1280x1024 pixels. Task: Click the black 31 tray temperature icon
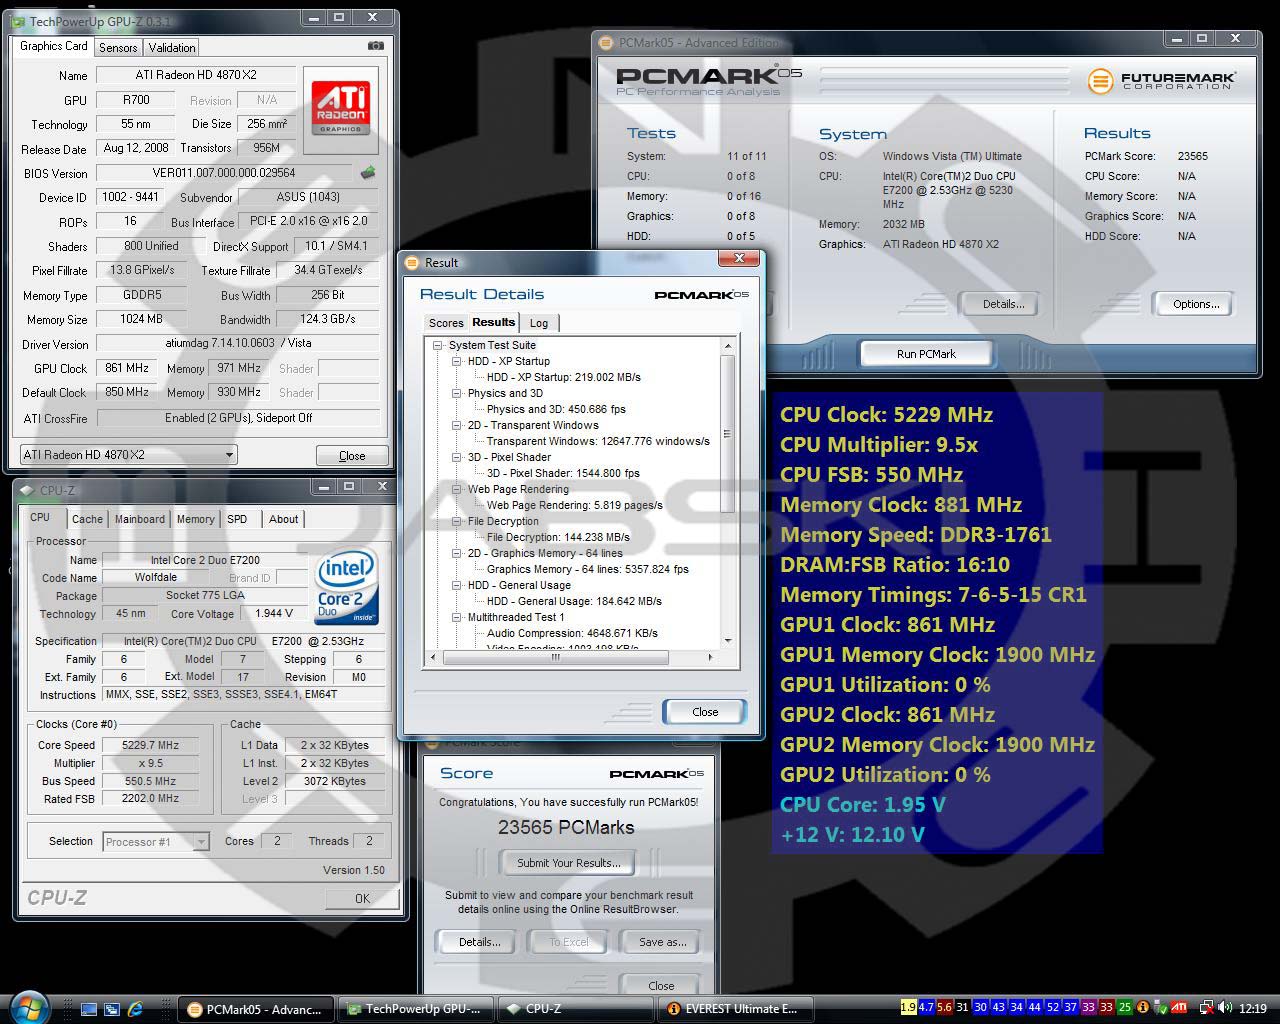(962, 1008)
